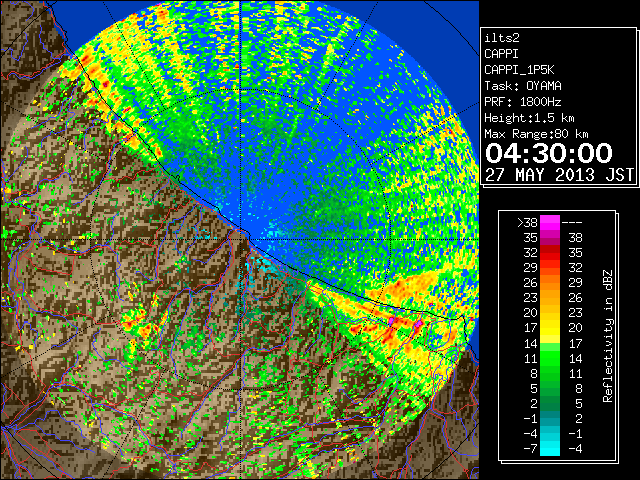Click the '>38' legend value
640x480 pixels.
(527, 223)
